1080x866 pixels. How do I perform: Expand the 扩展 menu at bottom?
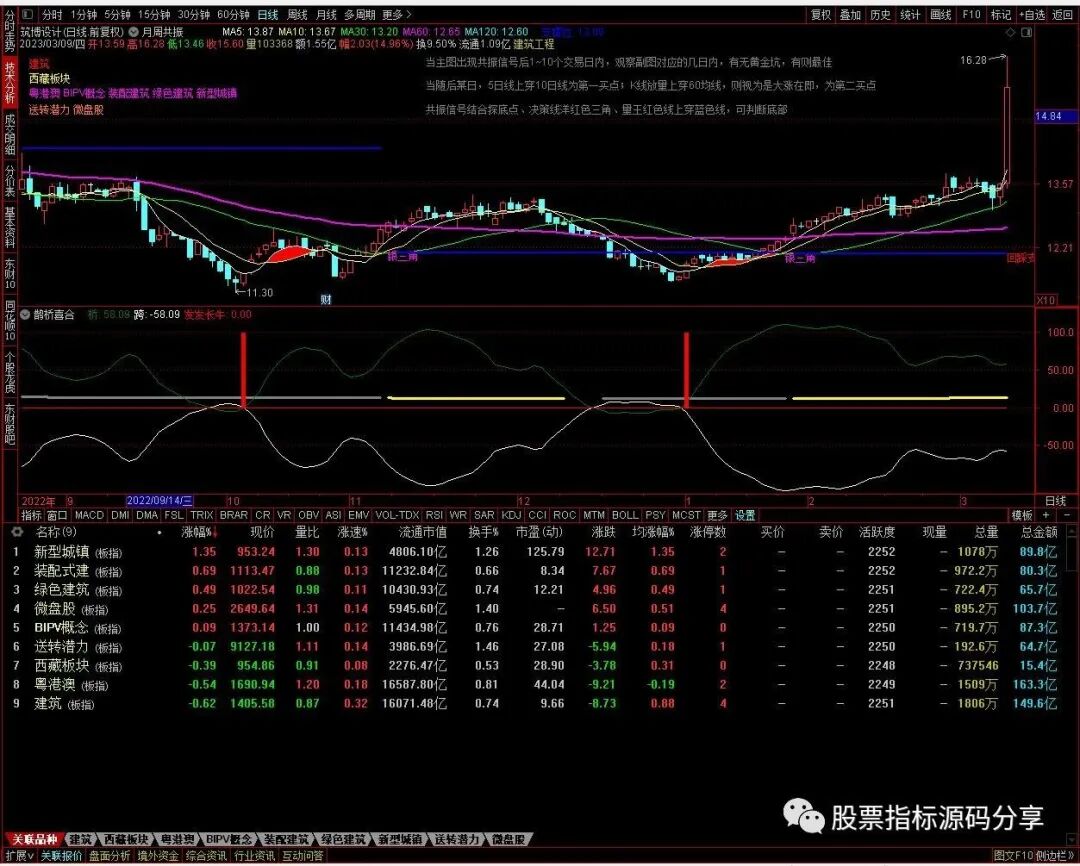tap(18, 856)
